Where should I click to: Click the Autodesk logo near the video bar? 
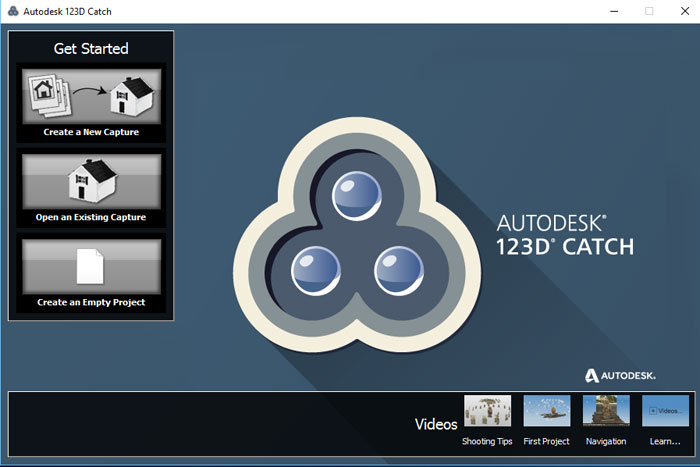[x=620, y=375]
